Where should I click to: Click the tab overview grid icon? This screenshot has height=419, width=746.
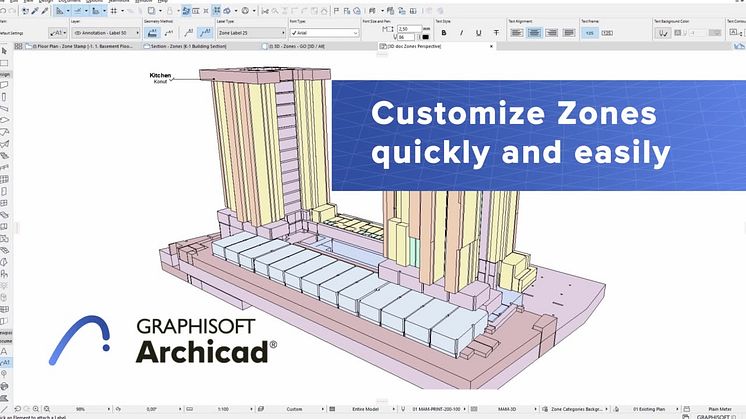coord(18,46)
